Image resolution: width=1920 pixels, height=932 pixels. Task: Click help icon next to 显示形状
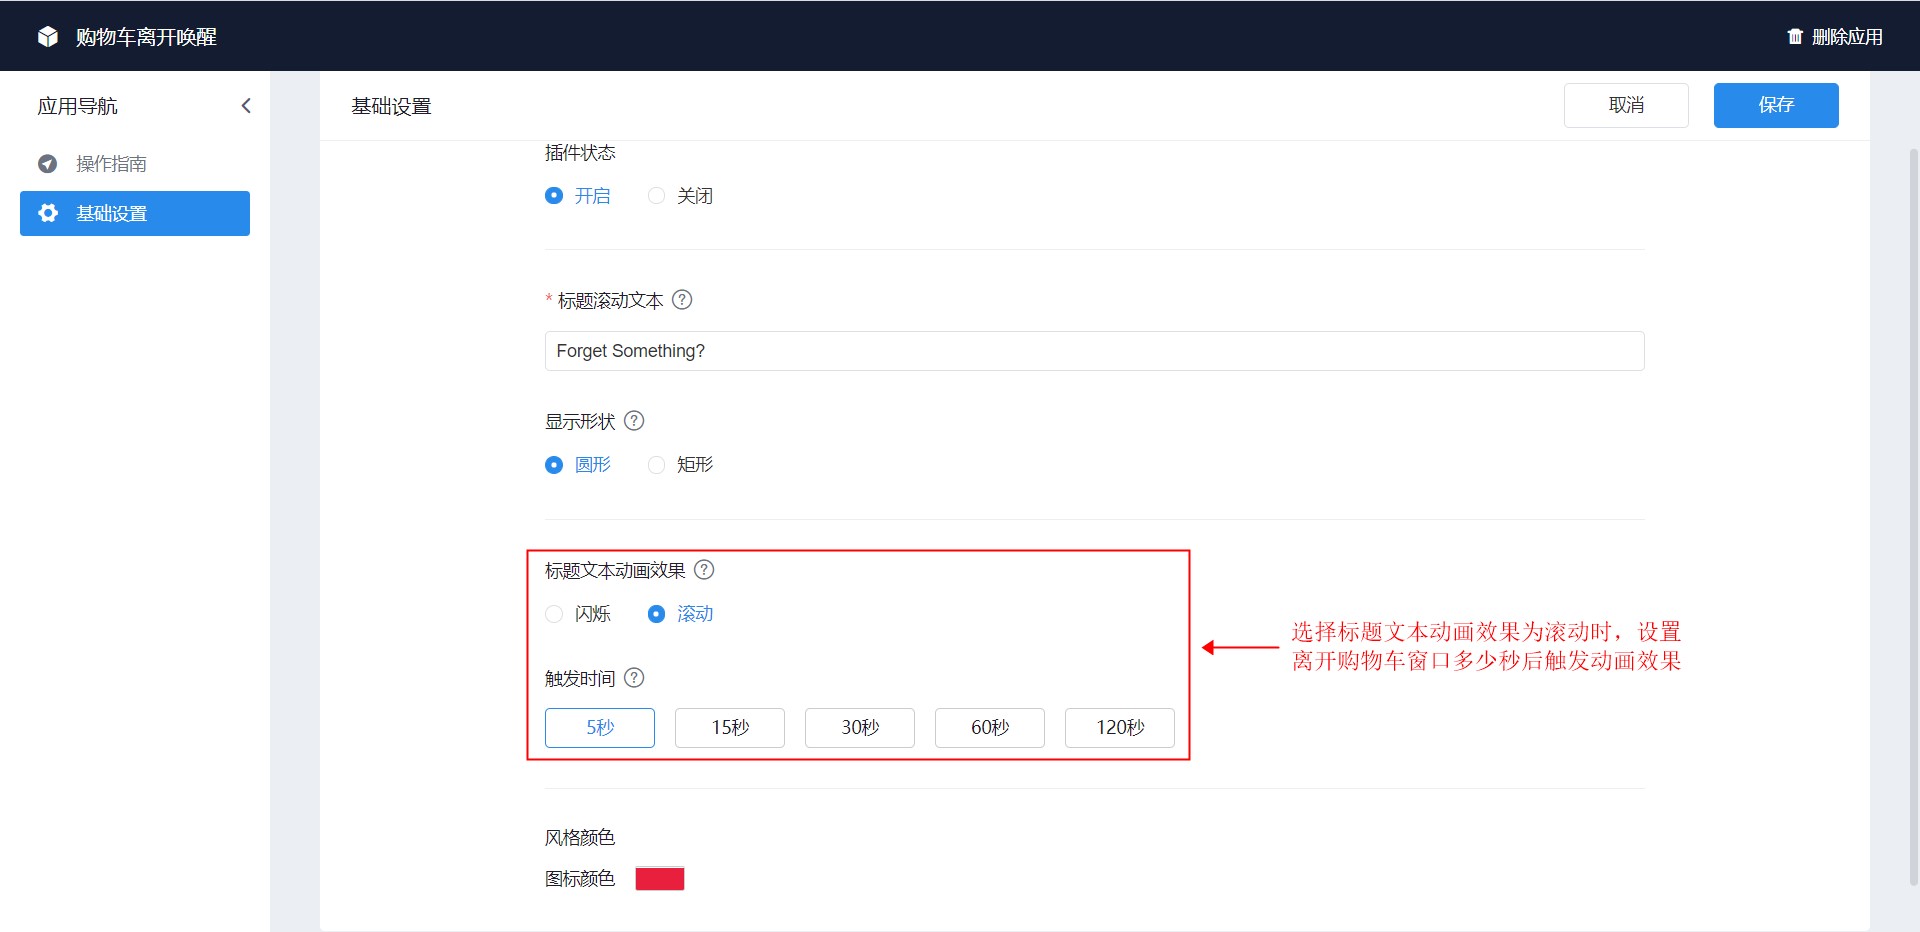634,421
